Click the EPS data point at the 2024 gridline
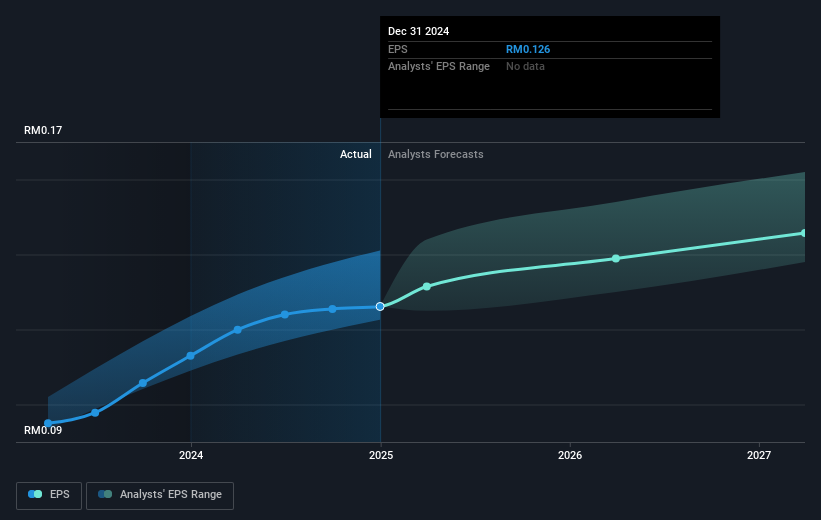821x520 pixels. (191, 356)
